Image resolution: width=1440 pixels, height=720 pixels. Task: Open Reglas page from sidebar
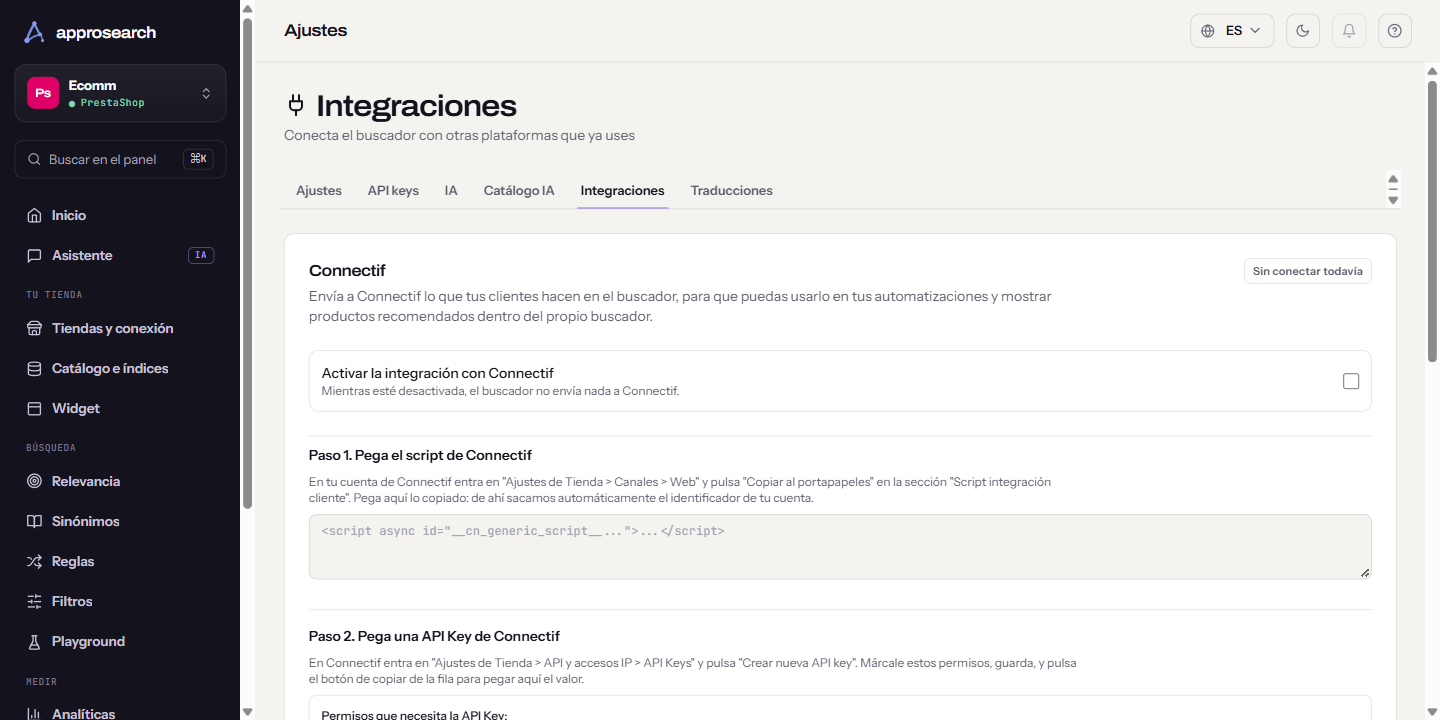tap(120, 561)
